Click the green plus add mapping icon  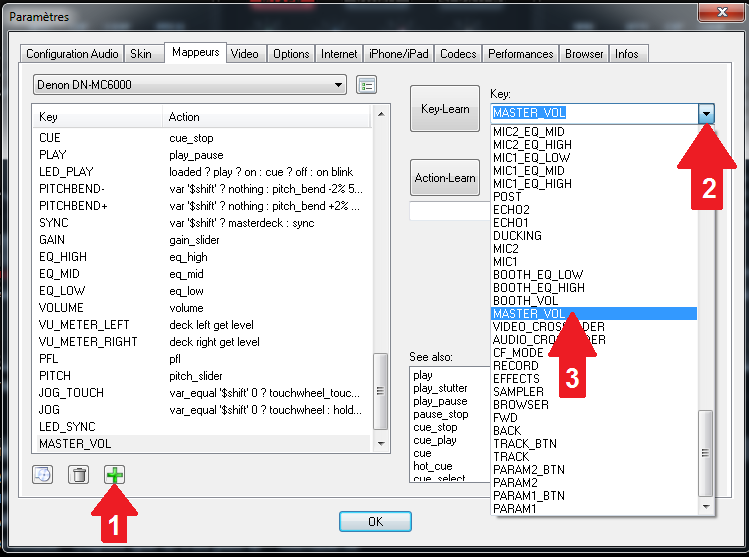coord(115,475)
